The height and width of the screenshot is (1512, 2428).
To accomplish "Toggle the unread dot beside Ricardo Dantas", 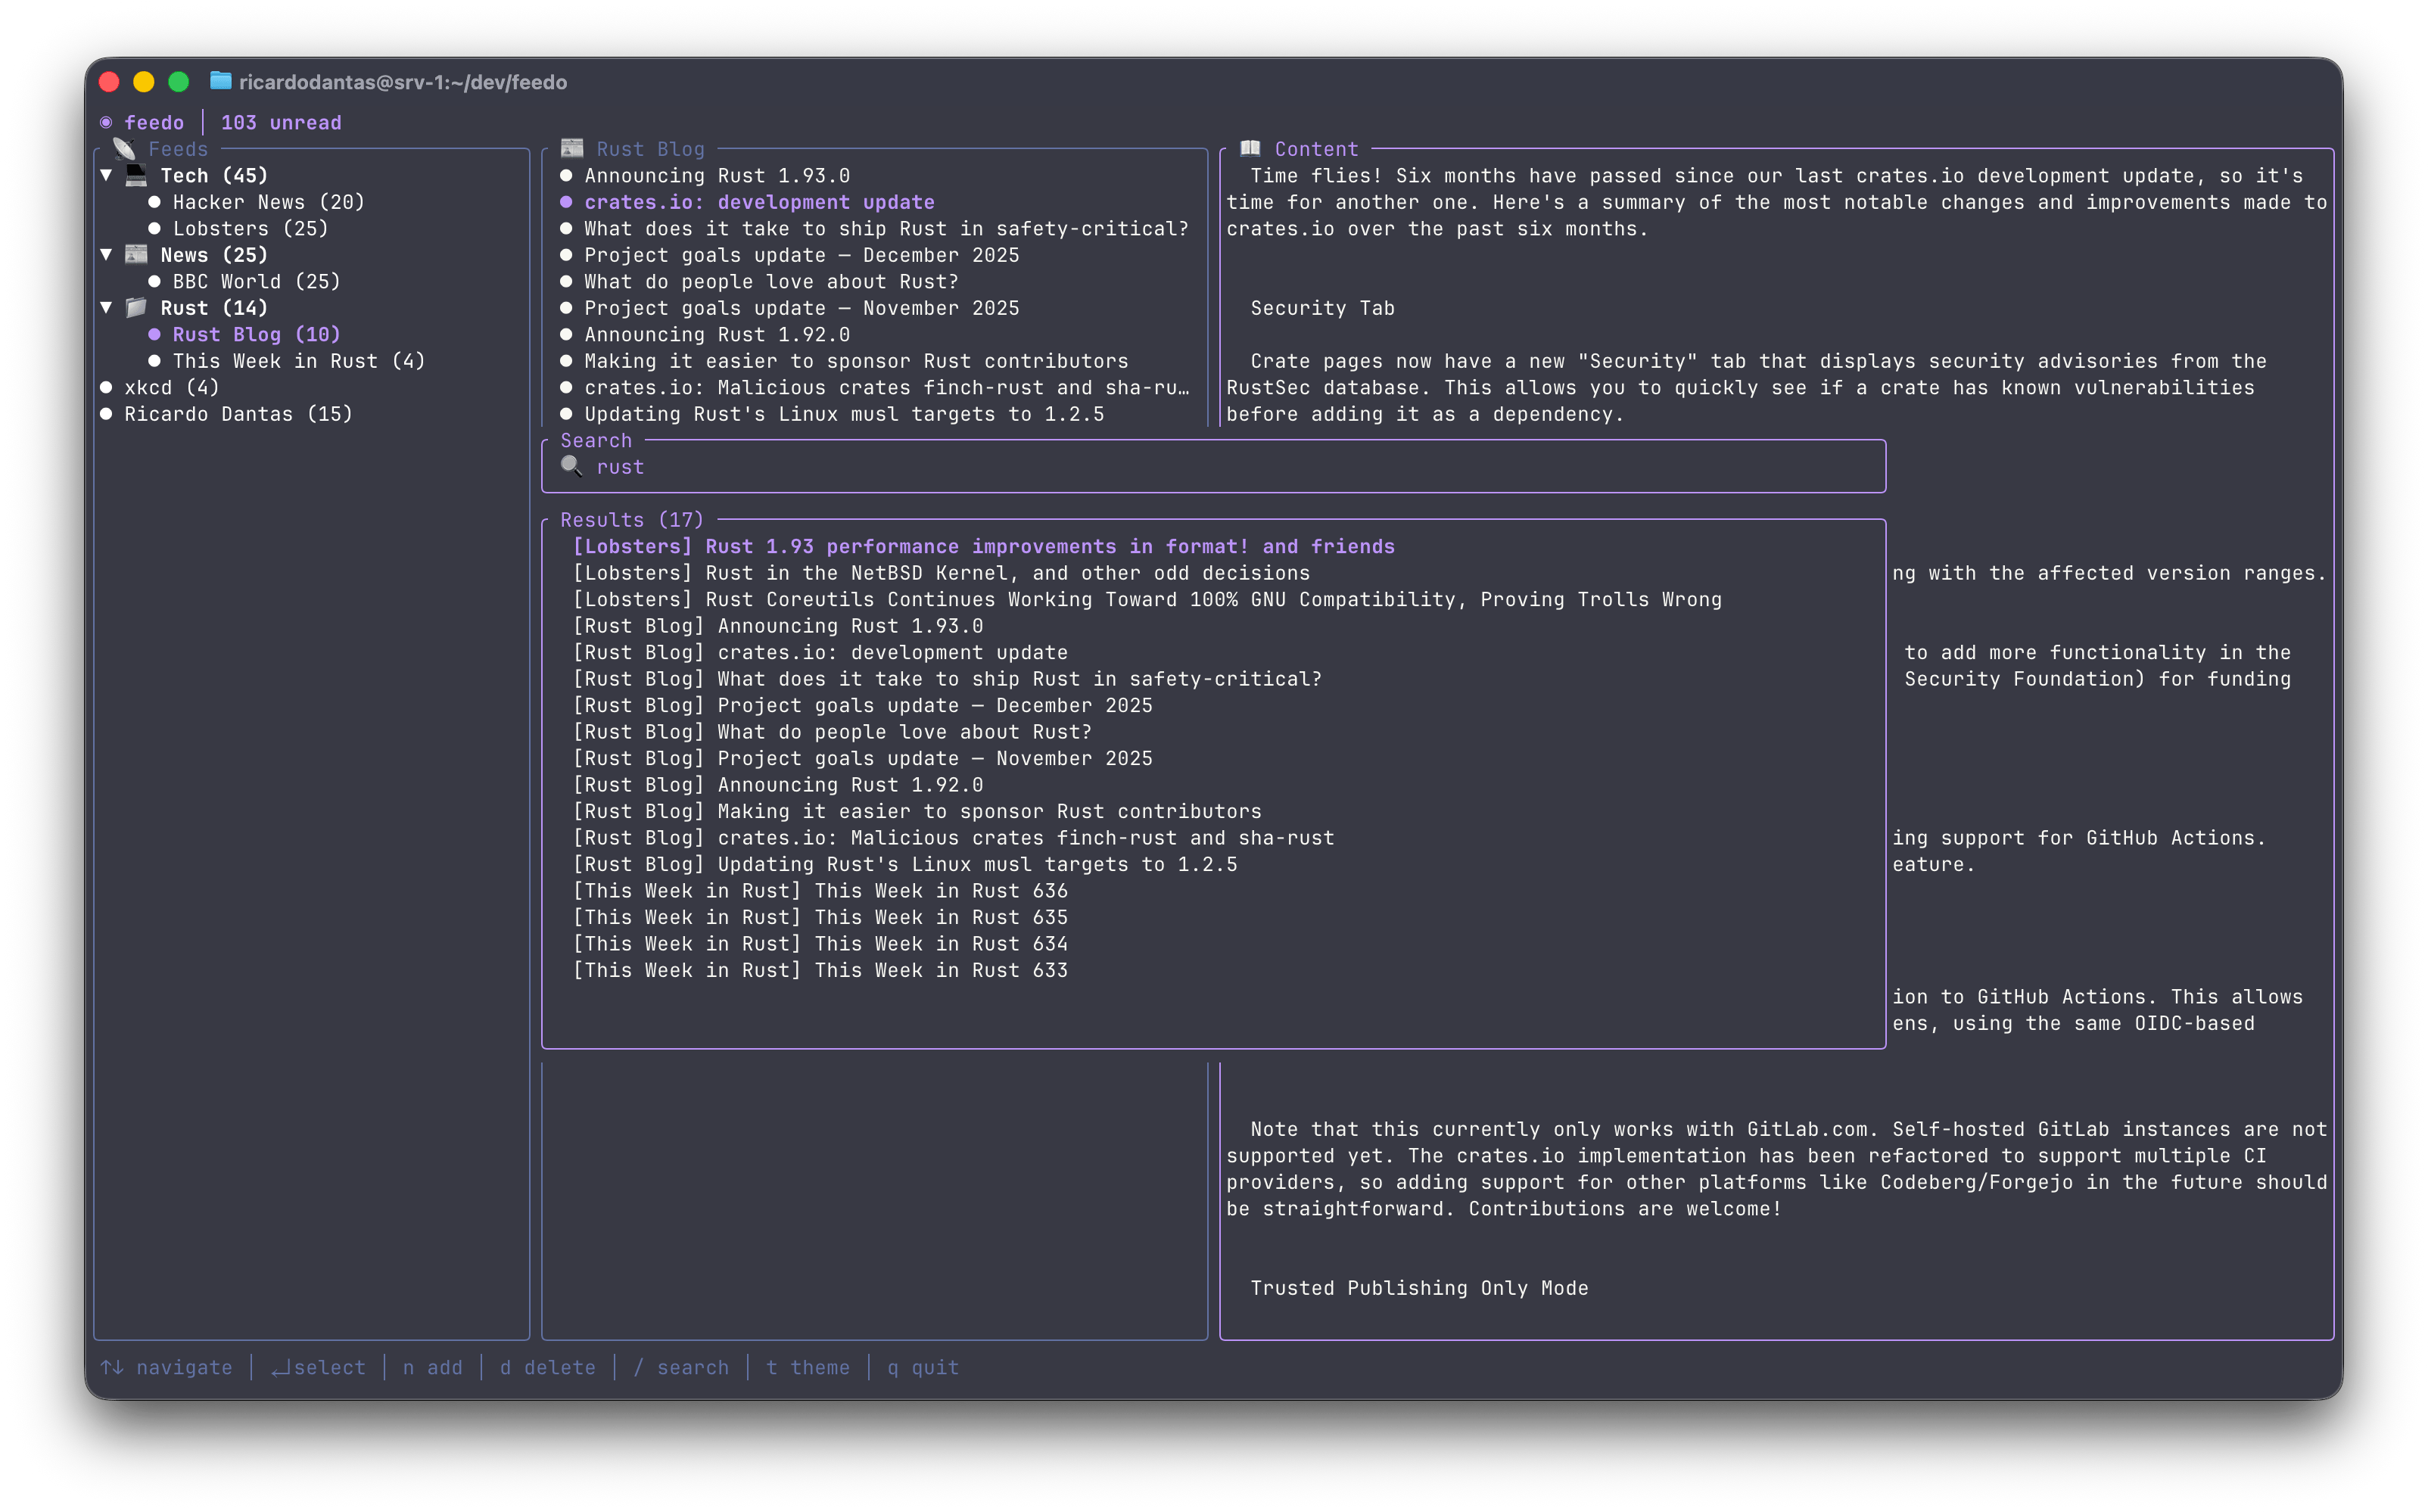I will (108, 413).
